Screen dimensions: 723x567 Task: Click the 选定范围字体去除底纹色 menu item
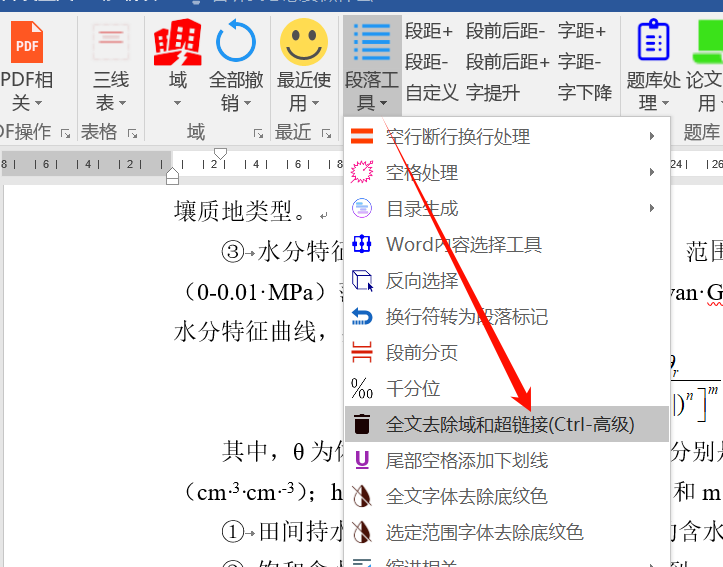[506, 532]
